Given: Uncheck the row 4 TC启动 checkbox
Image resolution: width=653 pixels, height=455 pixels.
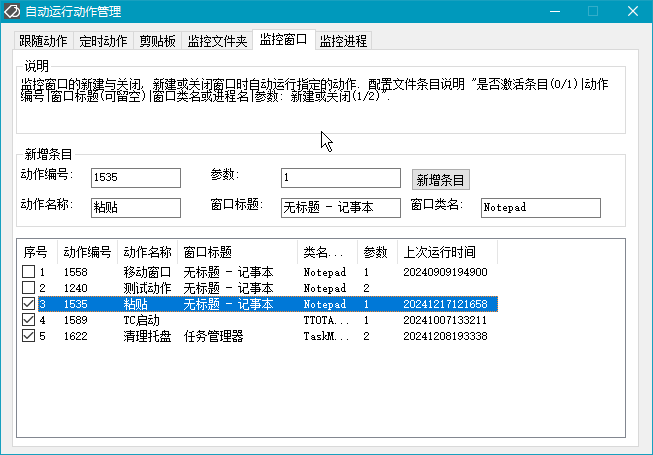Looking at the screenshot, I should tap(28, 320).
